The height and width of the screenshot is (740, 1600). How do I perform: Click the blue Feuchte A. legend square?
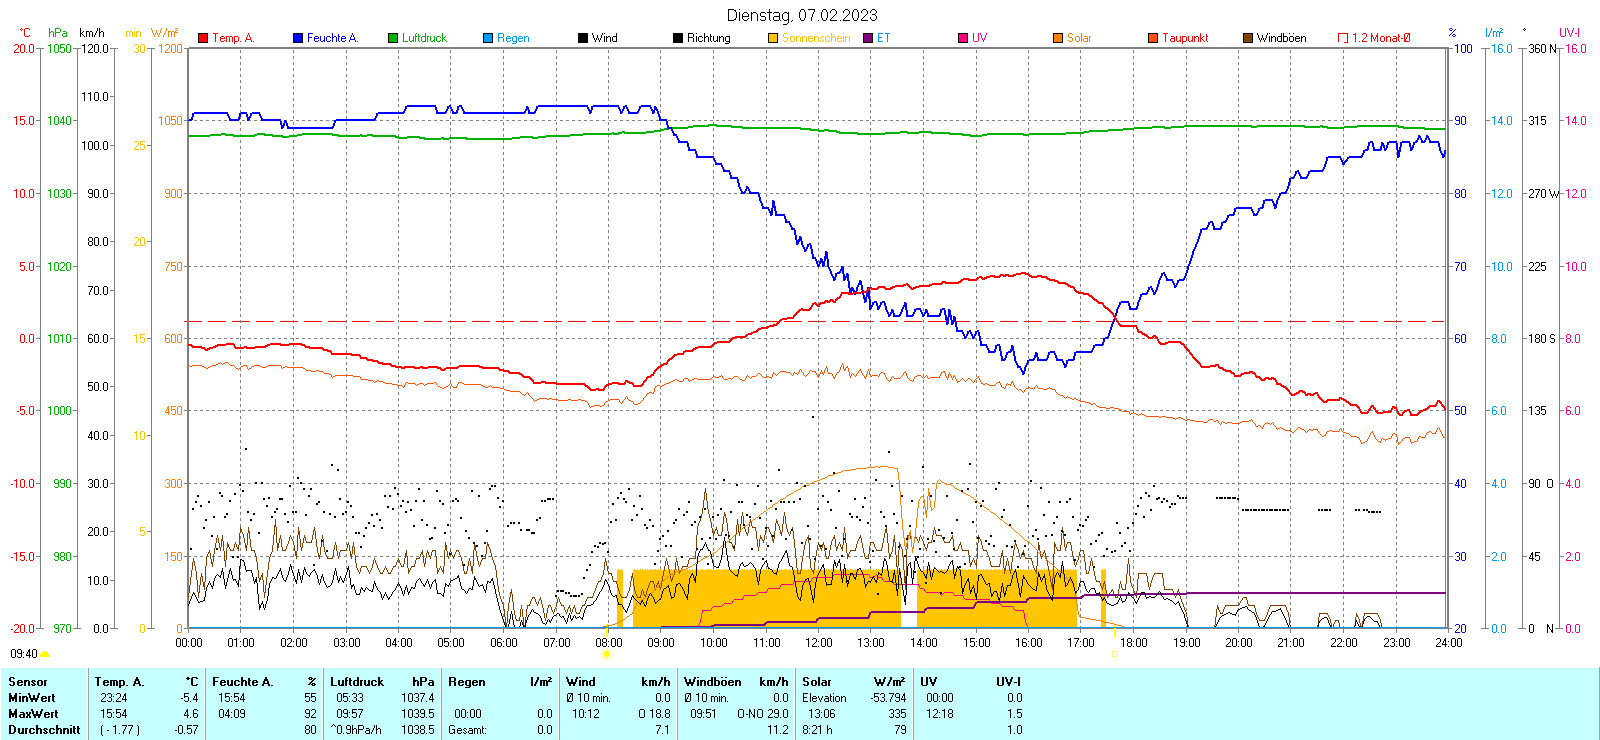(298, 38)
